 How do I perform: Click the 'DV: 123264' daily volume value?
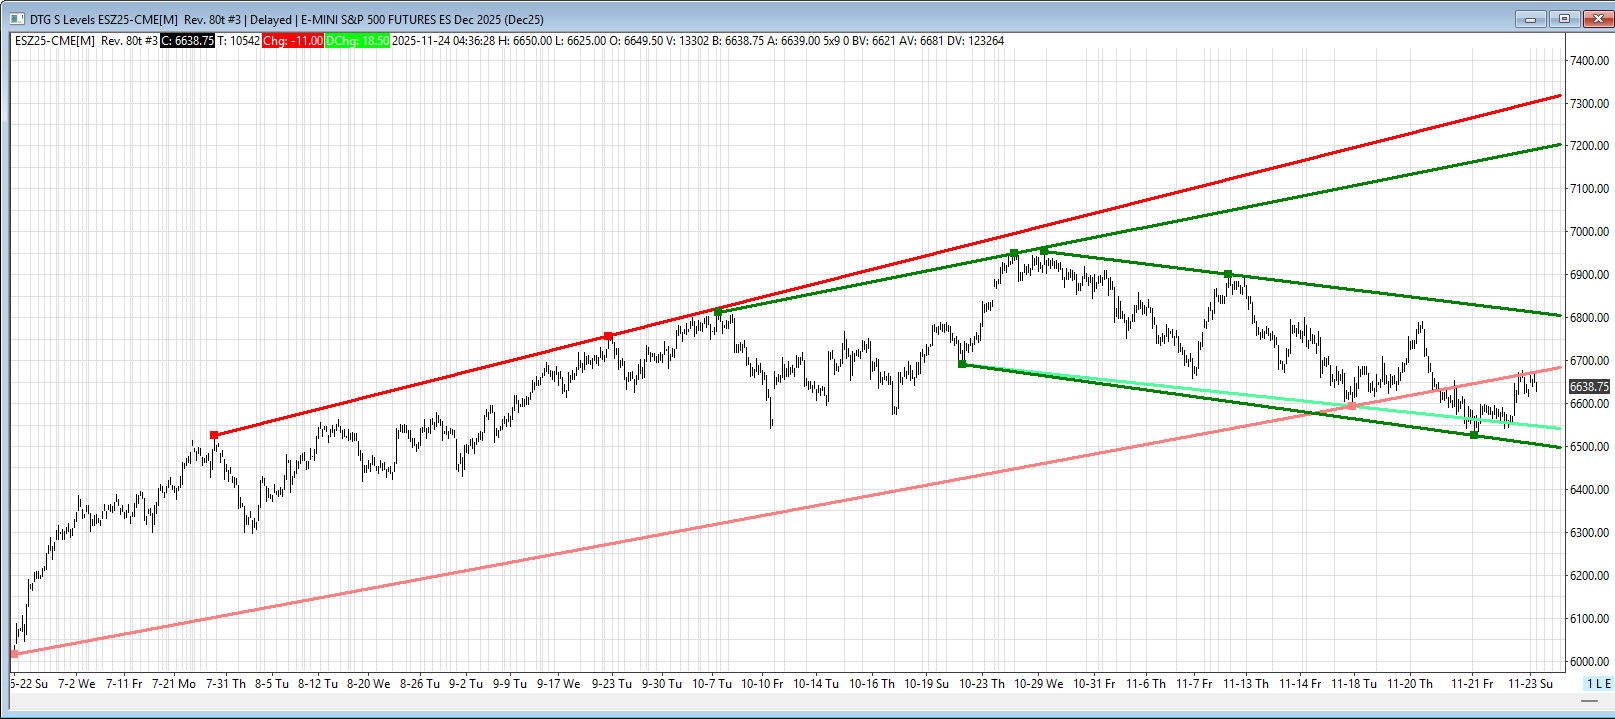[x=975, y=41]
